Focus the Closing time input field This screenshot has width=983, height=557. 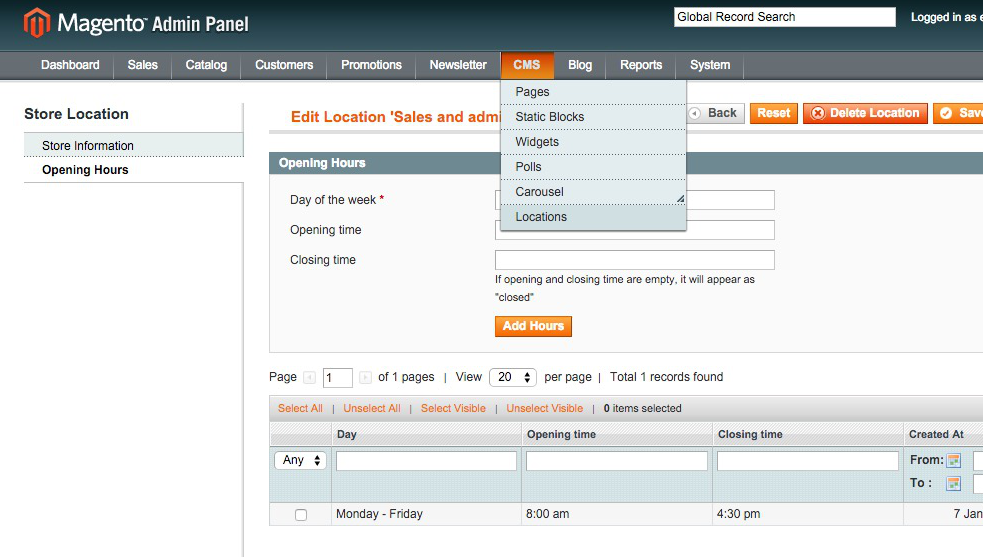click(634, 260)
